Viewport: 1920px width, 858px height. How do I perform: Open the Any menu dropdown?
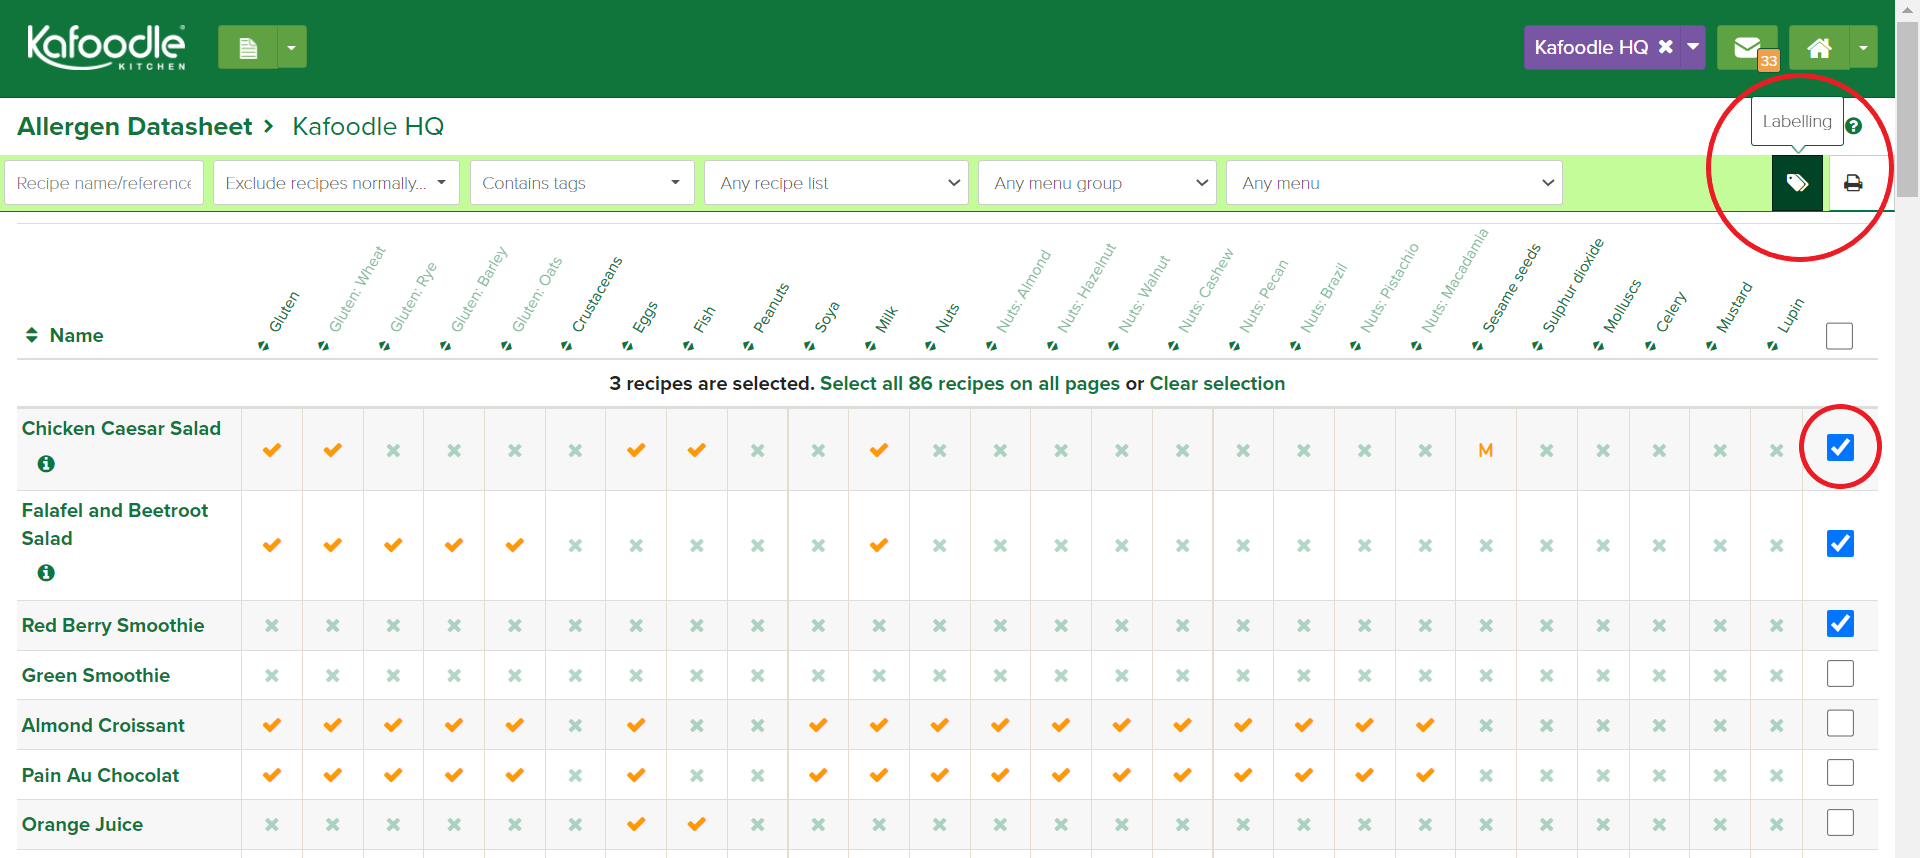click(x=1394, y=183)
